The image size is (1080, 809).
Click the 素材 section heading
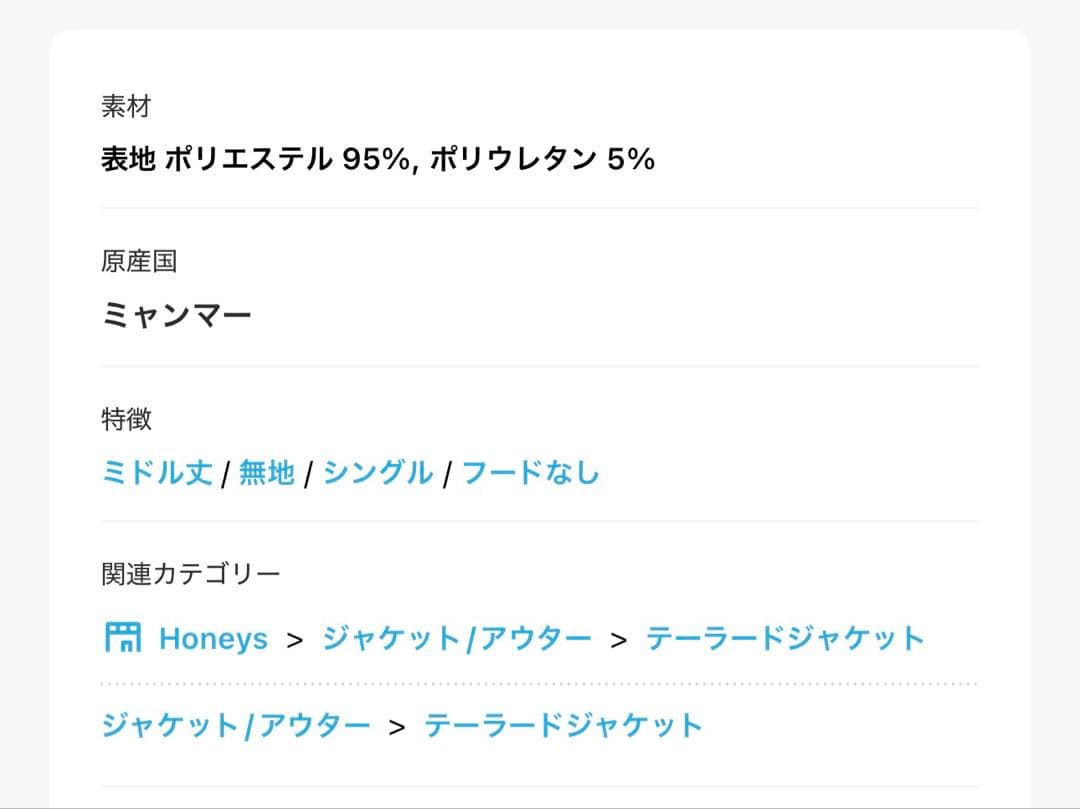tap(126, 107)
